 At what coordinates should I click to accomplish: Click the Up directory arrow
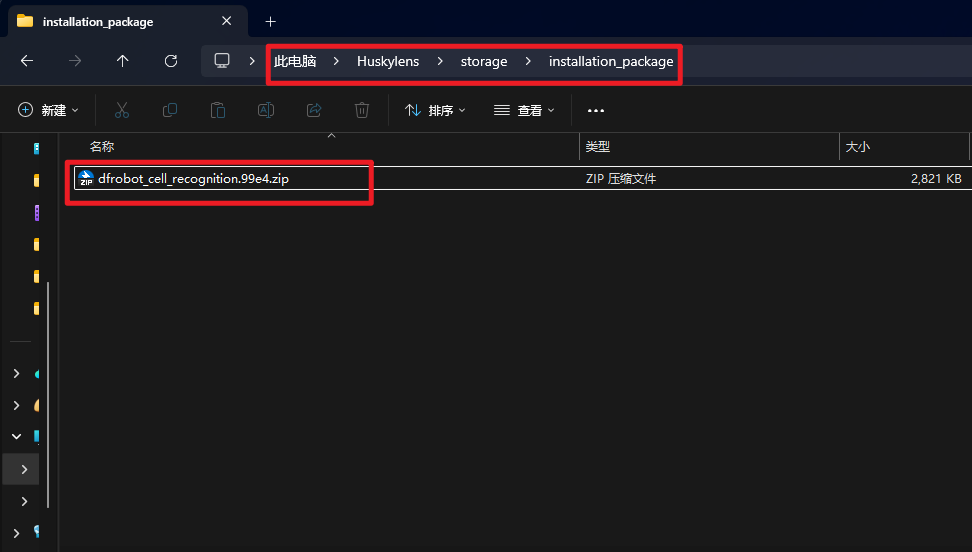[123, 61]
